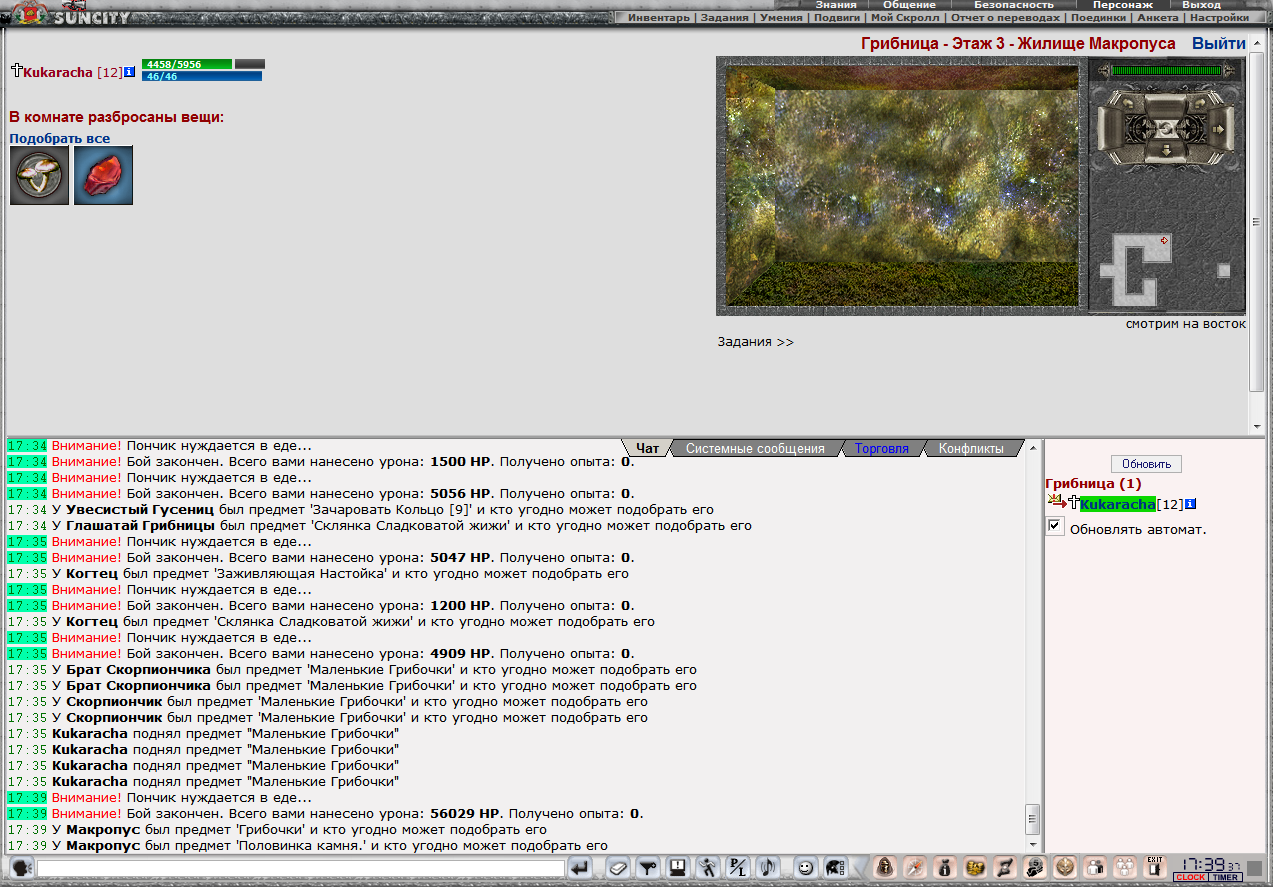Pick up the mushroom item in the room
The height and width of the screenshot is (887, 1273).
click(x=39, y=176)
